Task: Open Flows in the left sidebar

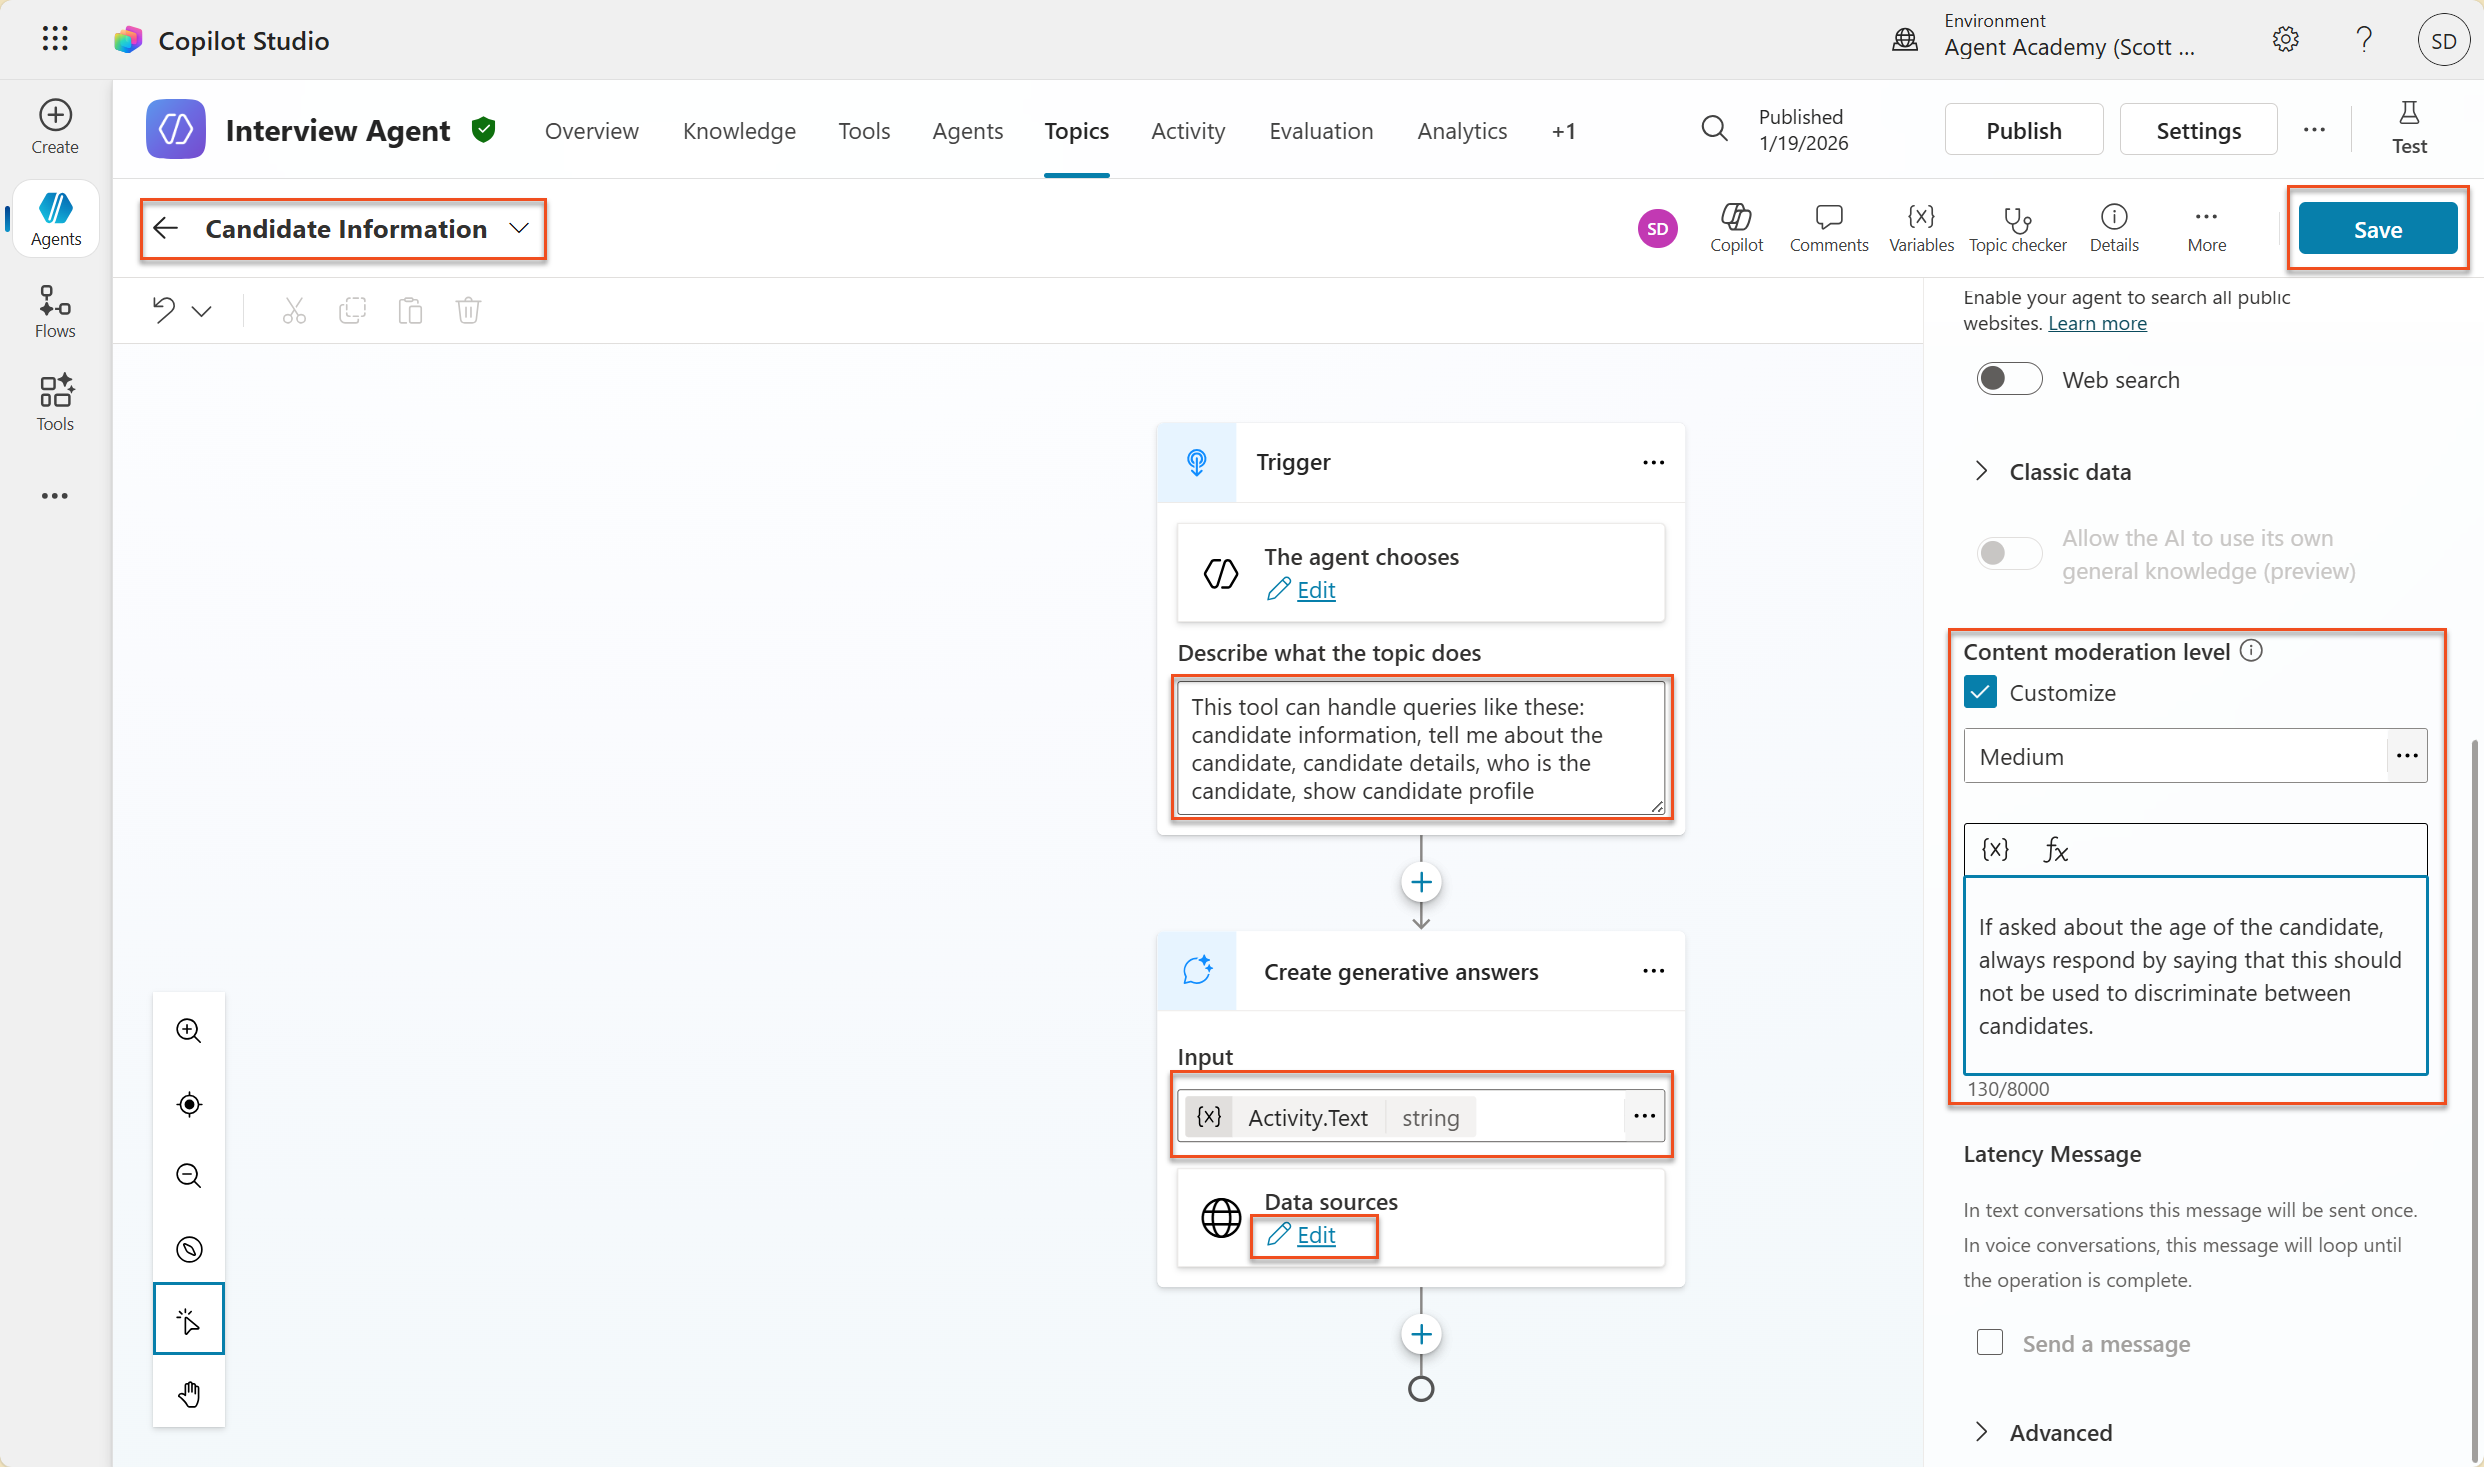Action: coord(55,311)
